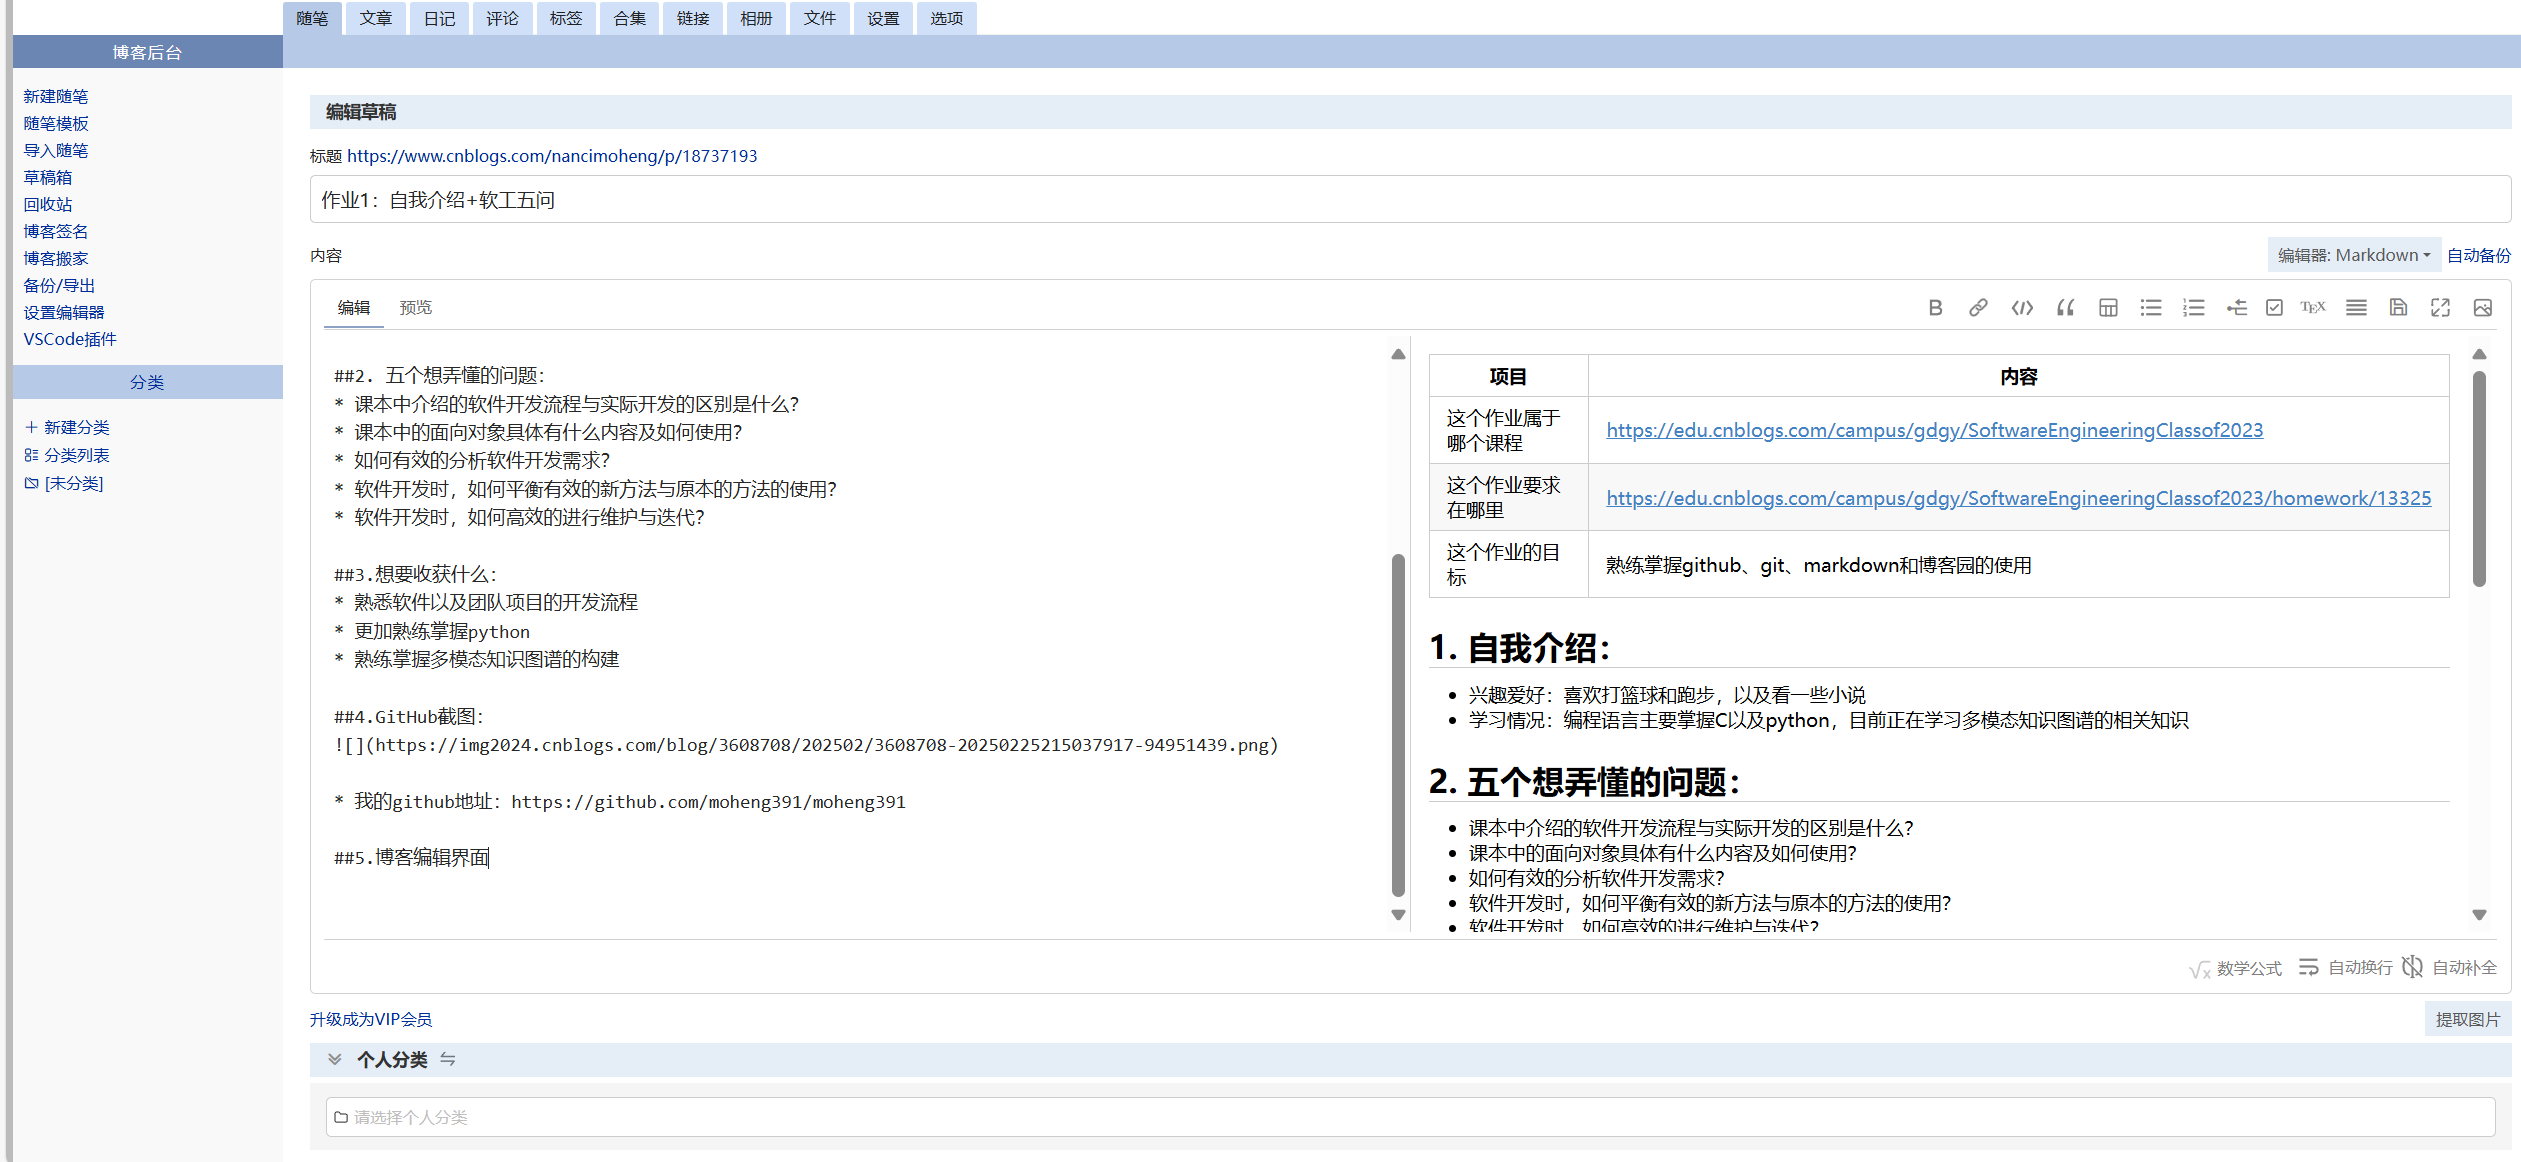The height and width of the screenshot is (1162, 2521).
Task: Insert an unordered bullet list
Action: (2151, 308)
